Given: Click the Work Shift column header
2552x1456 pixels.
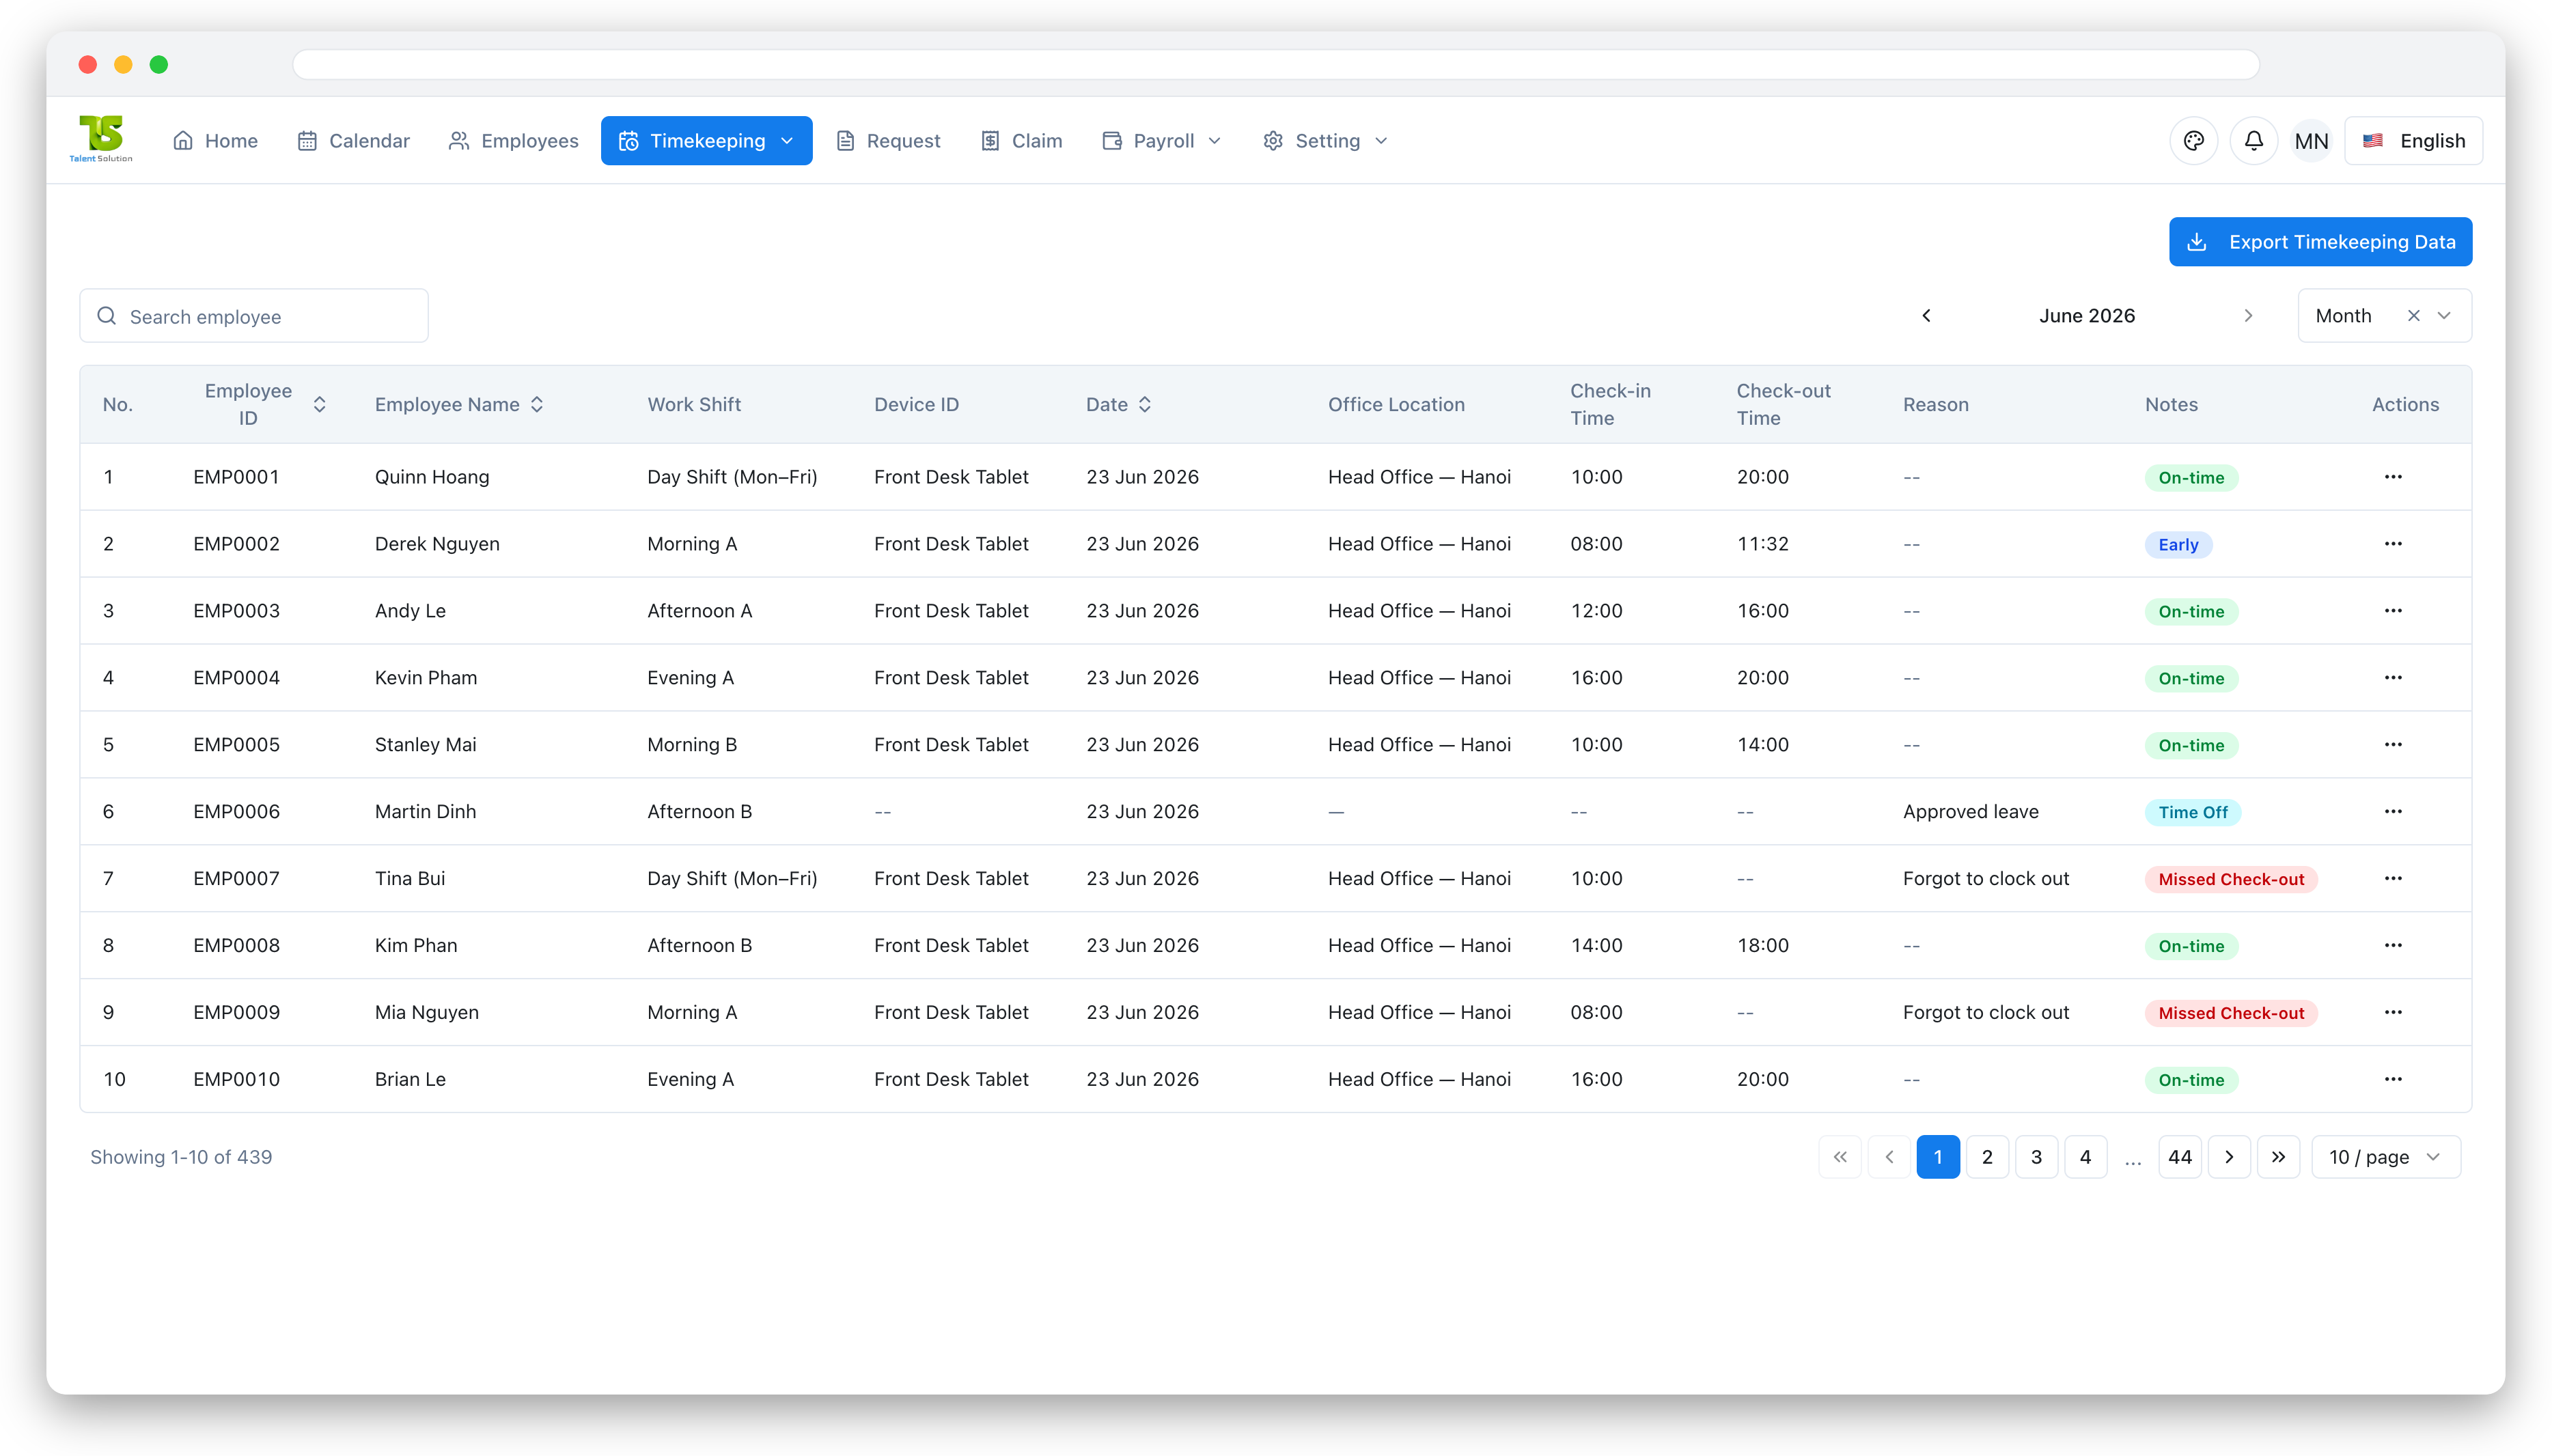Looking at the screenshot, I should (x=694, y=404).
